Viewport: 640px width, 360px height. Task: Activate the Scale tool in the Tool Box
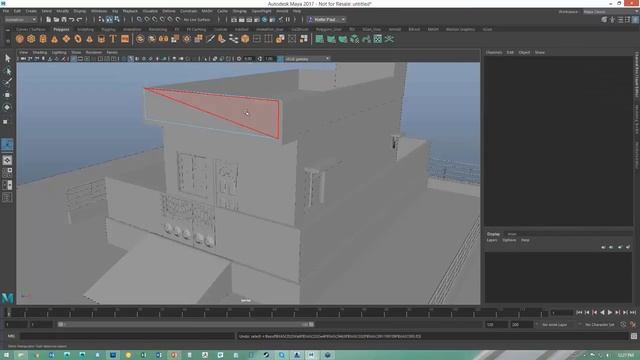click(x=6, y=122)
